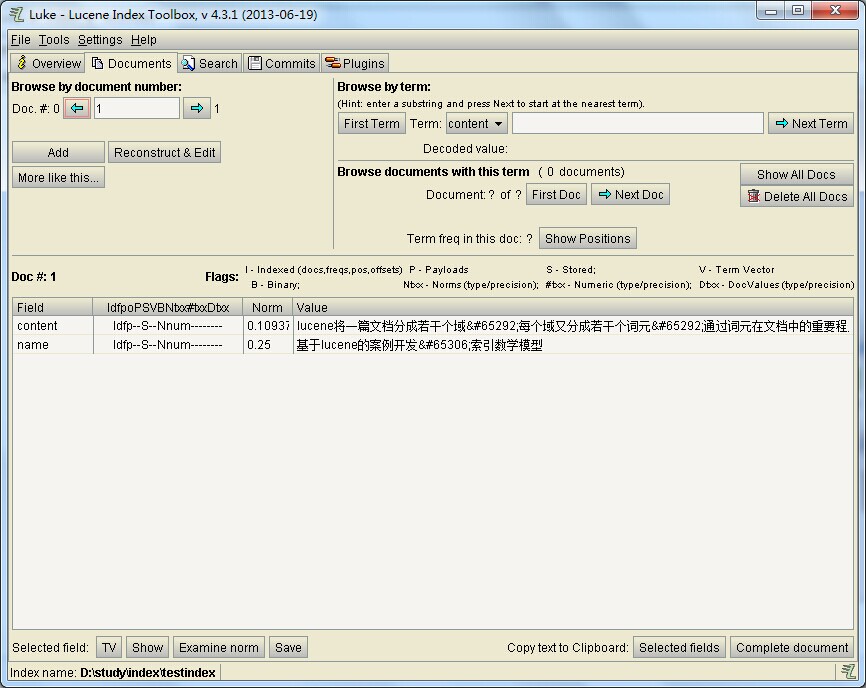This screenshot has height=688, width=866.
Task: Click the Field column header
Action: click(52, 308)
